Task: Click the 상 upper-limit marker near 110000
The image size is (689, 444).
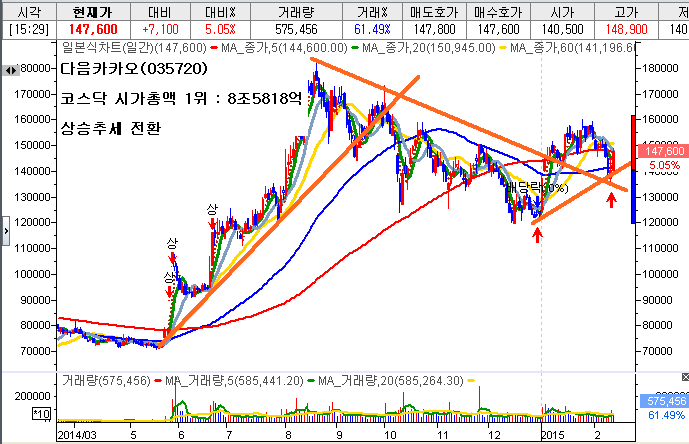Action: (172, 244)
